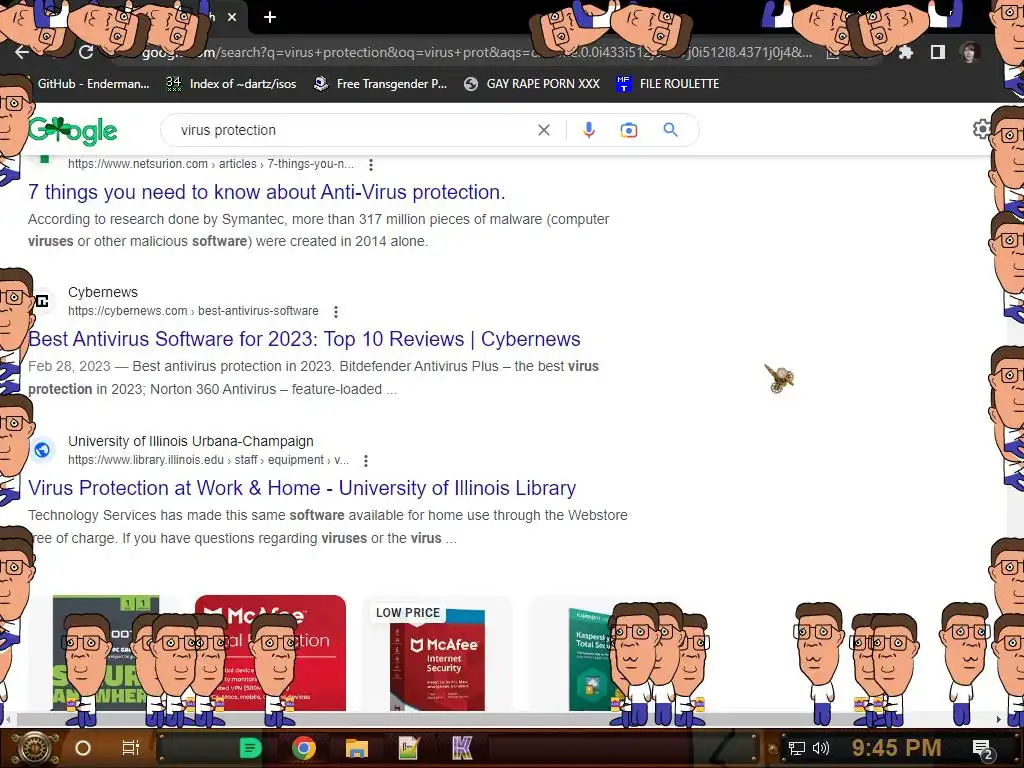Click the page horizontal scrollbar
Image resolution: width=1024 pixels, height=768 pixels.
tap(503, 719)
